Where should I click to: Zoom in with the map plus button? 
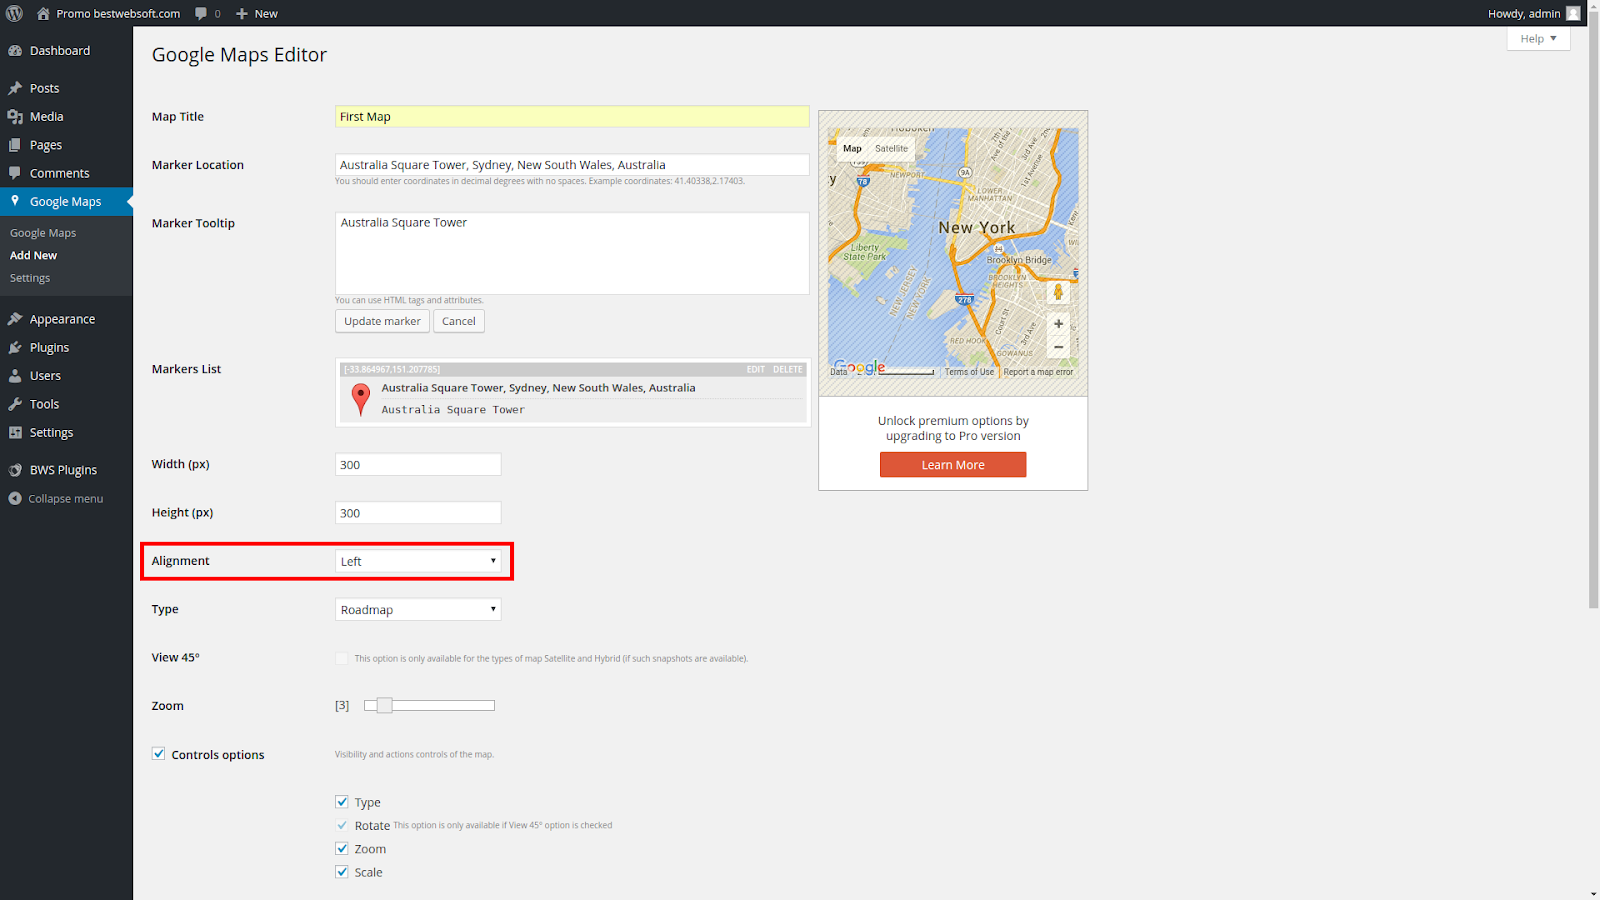point(1058,324)
